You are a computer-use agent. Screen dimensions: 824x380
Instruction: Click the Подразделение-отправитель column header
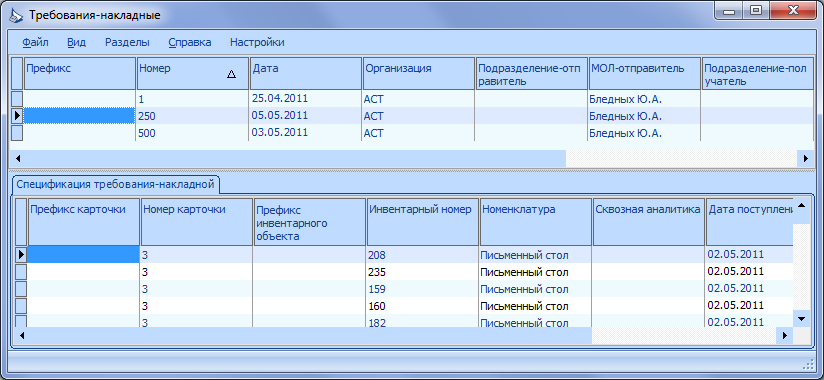pos(532,73)
